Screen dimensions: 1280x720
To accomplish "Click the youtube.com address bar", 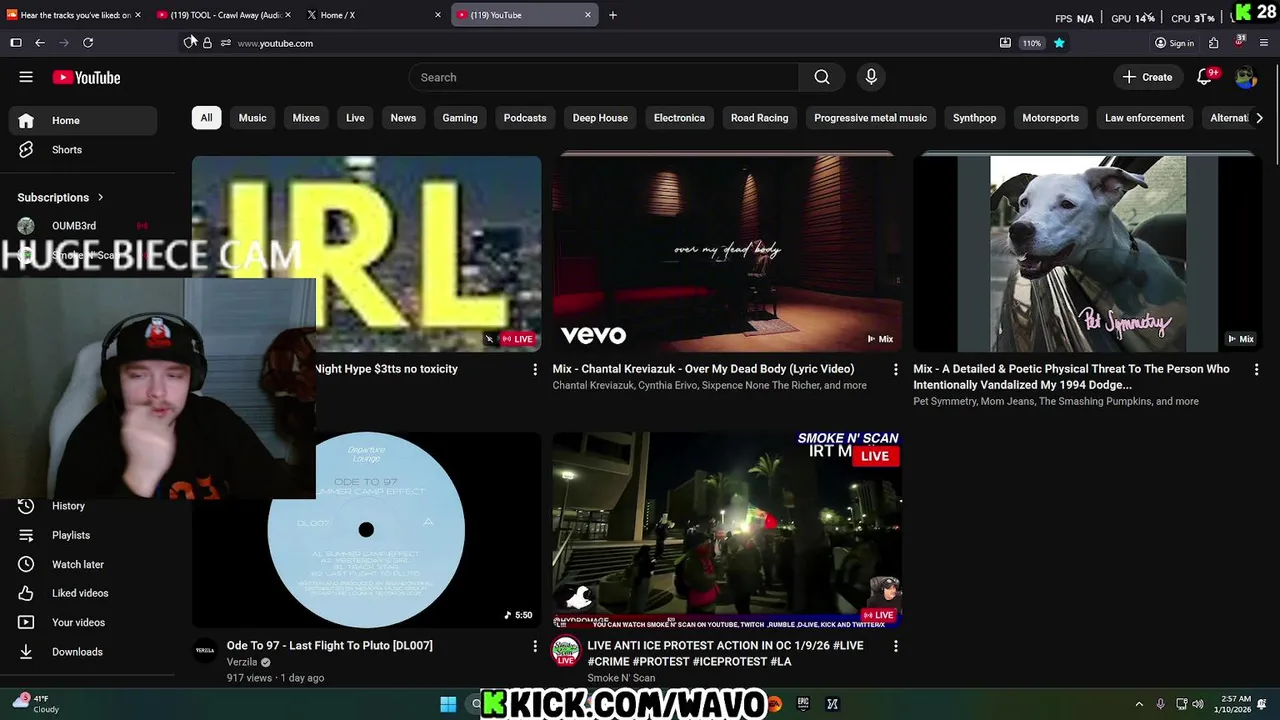I will 275,43.
